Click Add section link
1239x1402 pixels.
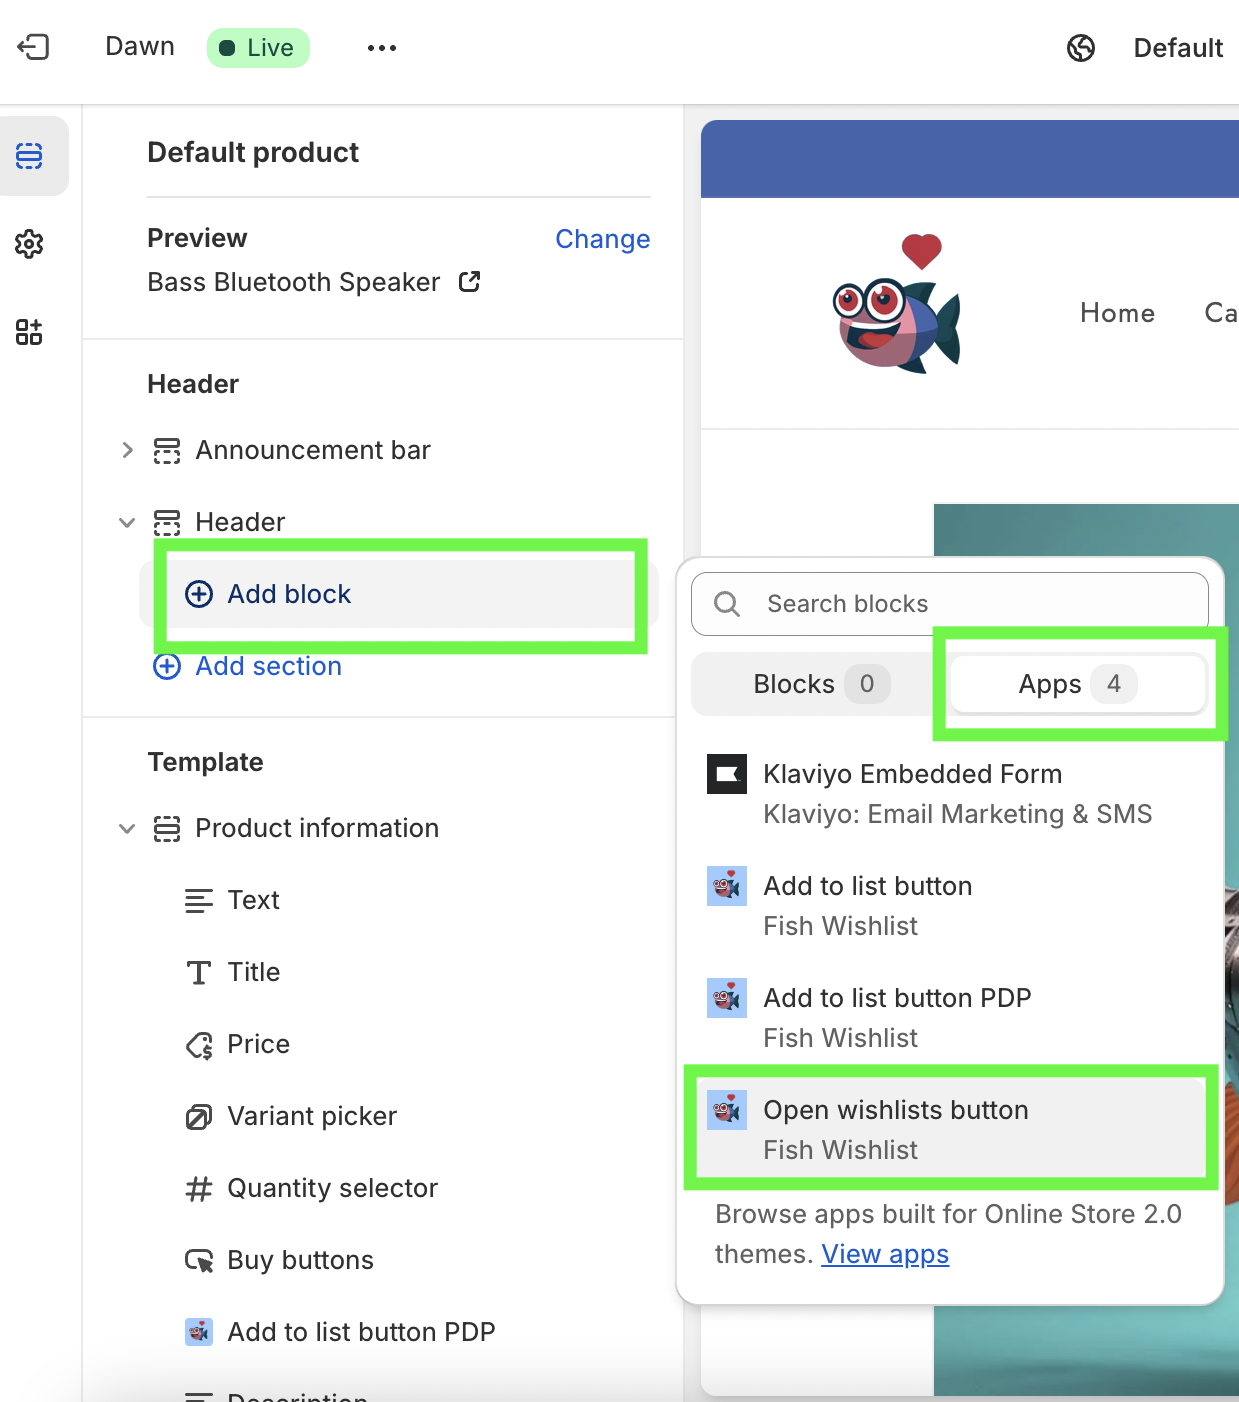(268, 666)
